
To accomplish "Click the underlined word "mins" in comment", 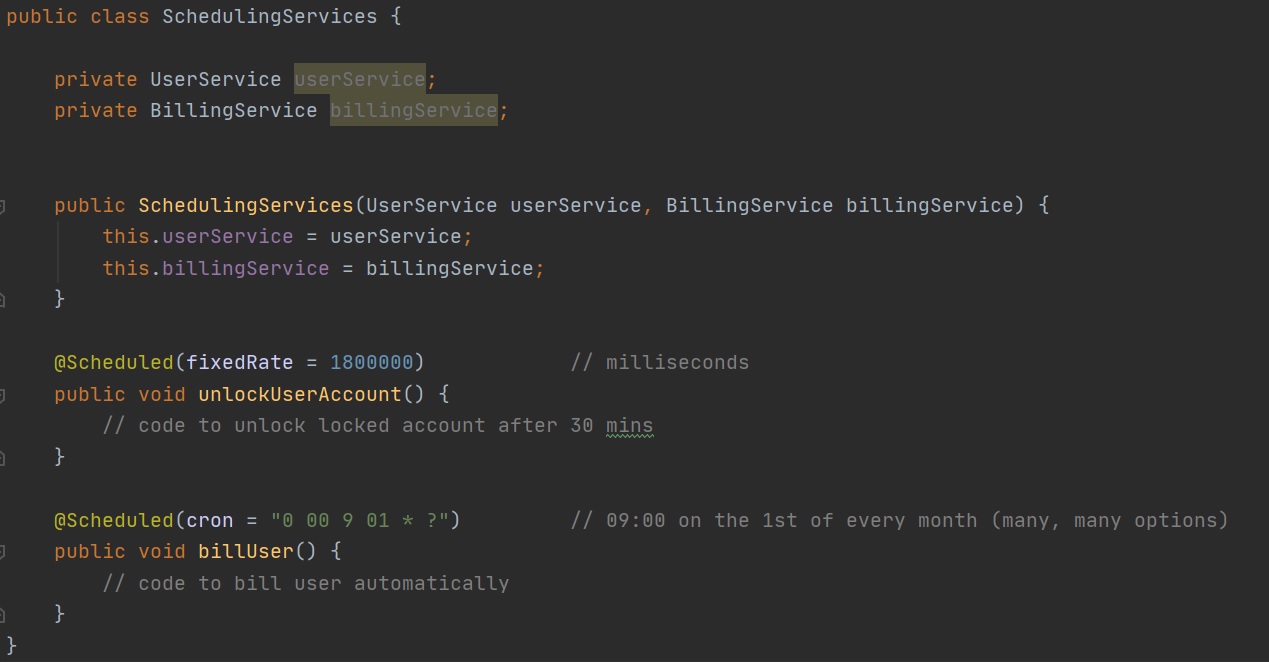I will coord(629,425).
